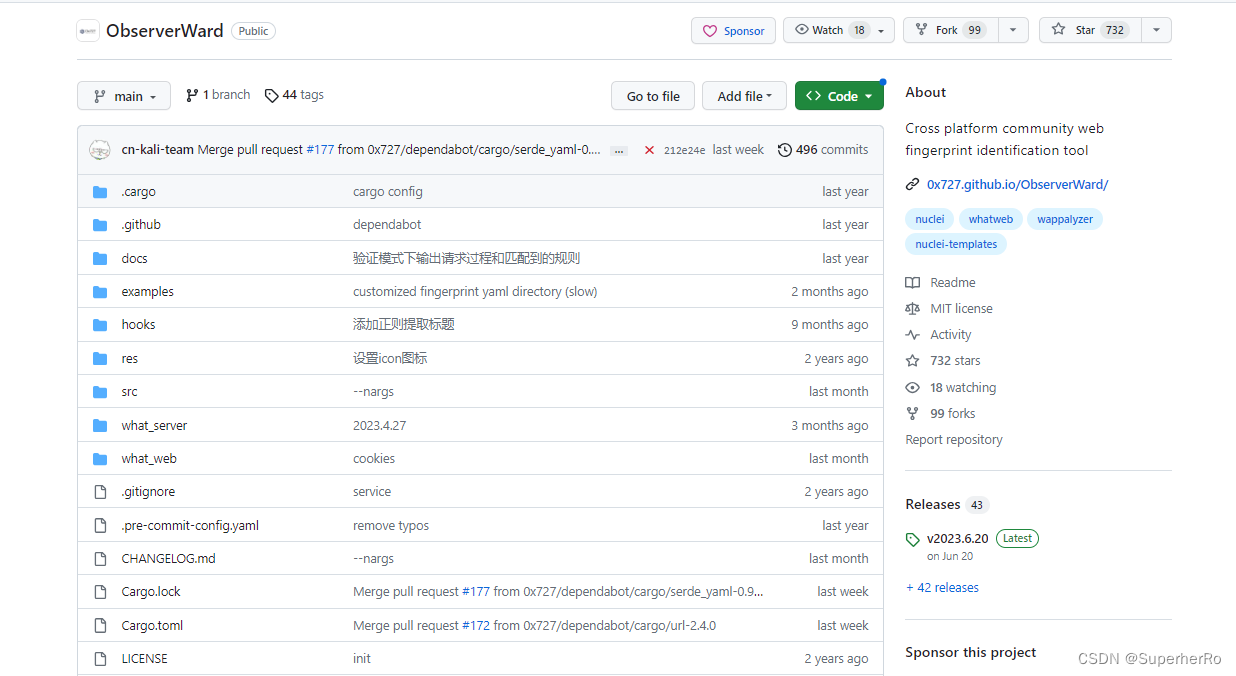1236x676 pixels.
Task: Open the Readme via the book icon
Action: pyautogui.click(x=912, y=282)
